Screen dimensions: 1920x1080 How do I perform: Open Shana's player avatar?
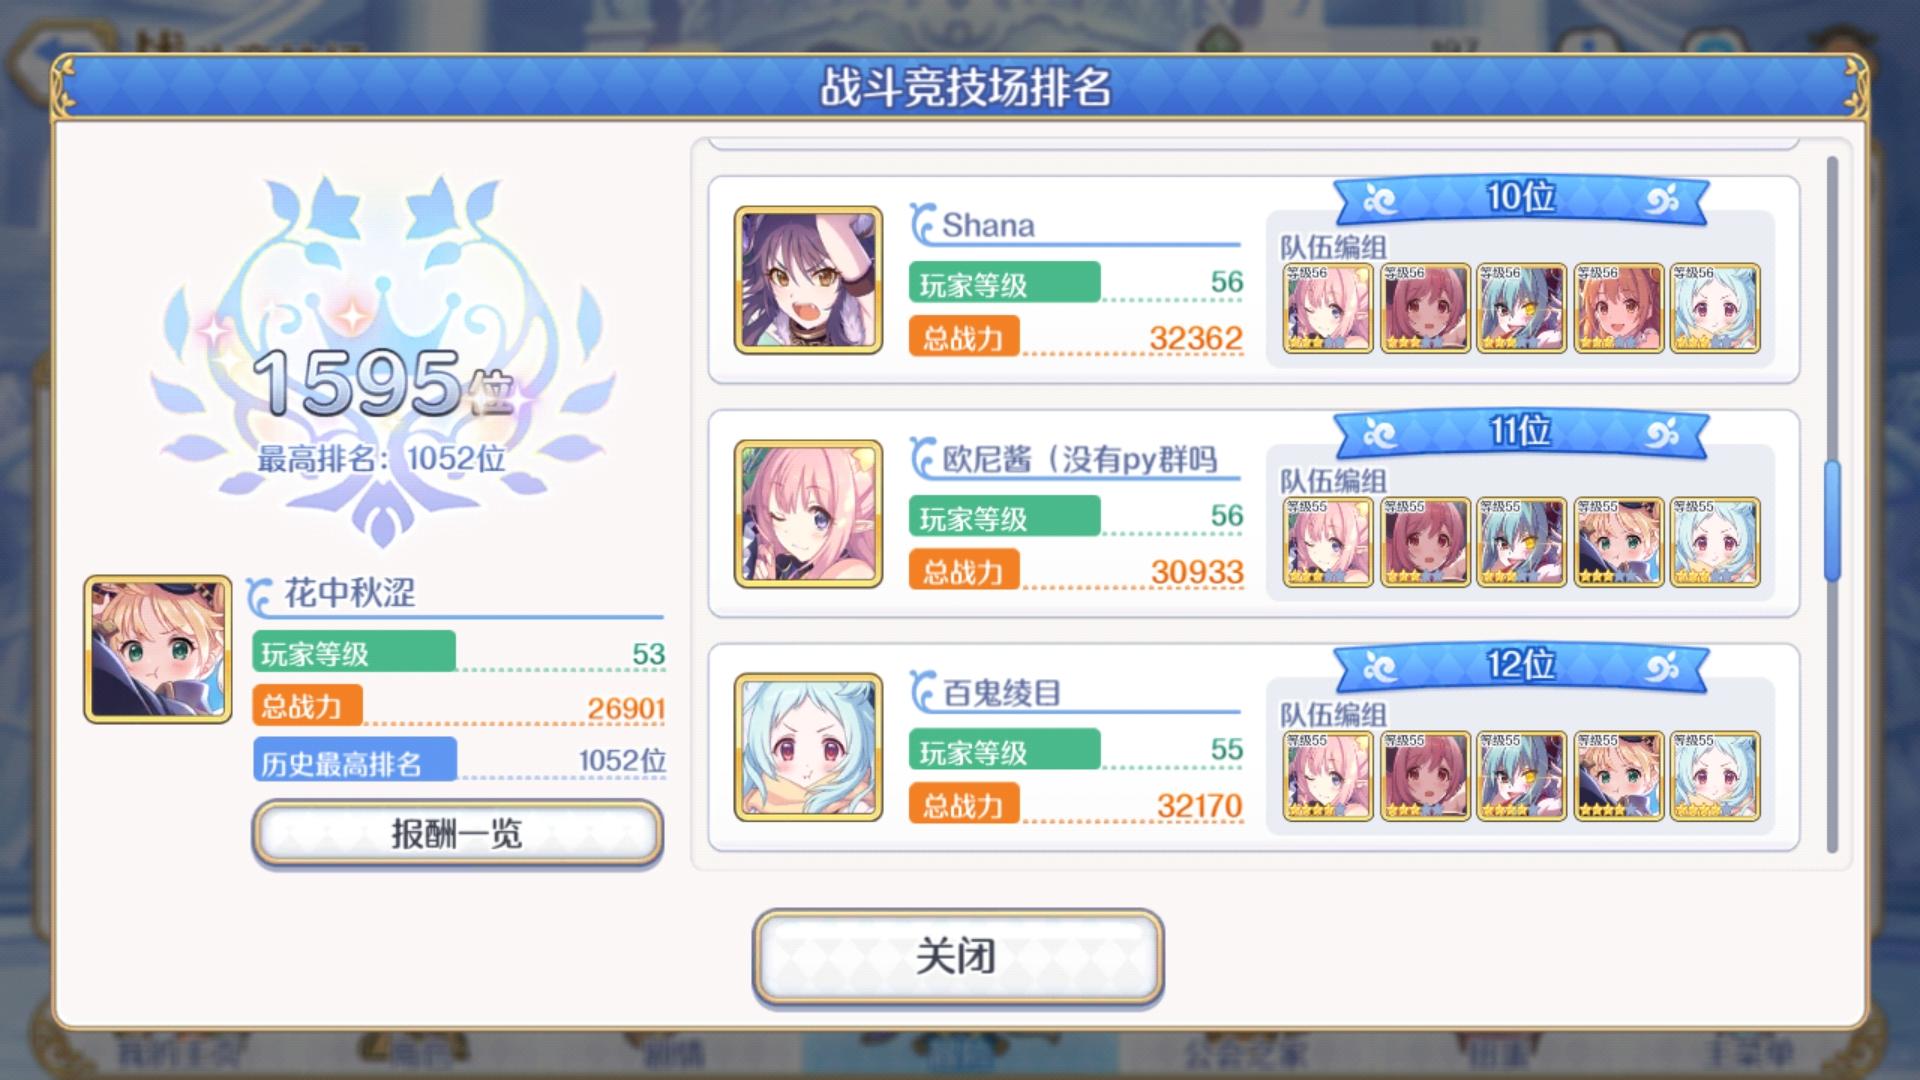[808, 280]
